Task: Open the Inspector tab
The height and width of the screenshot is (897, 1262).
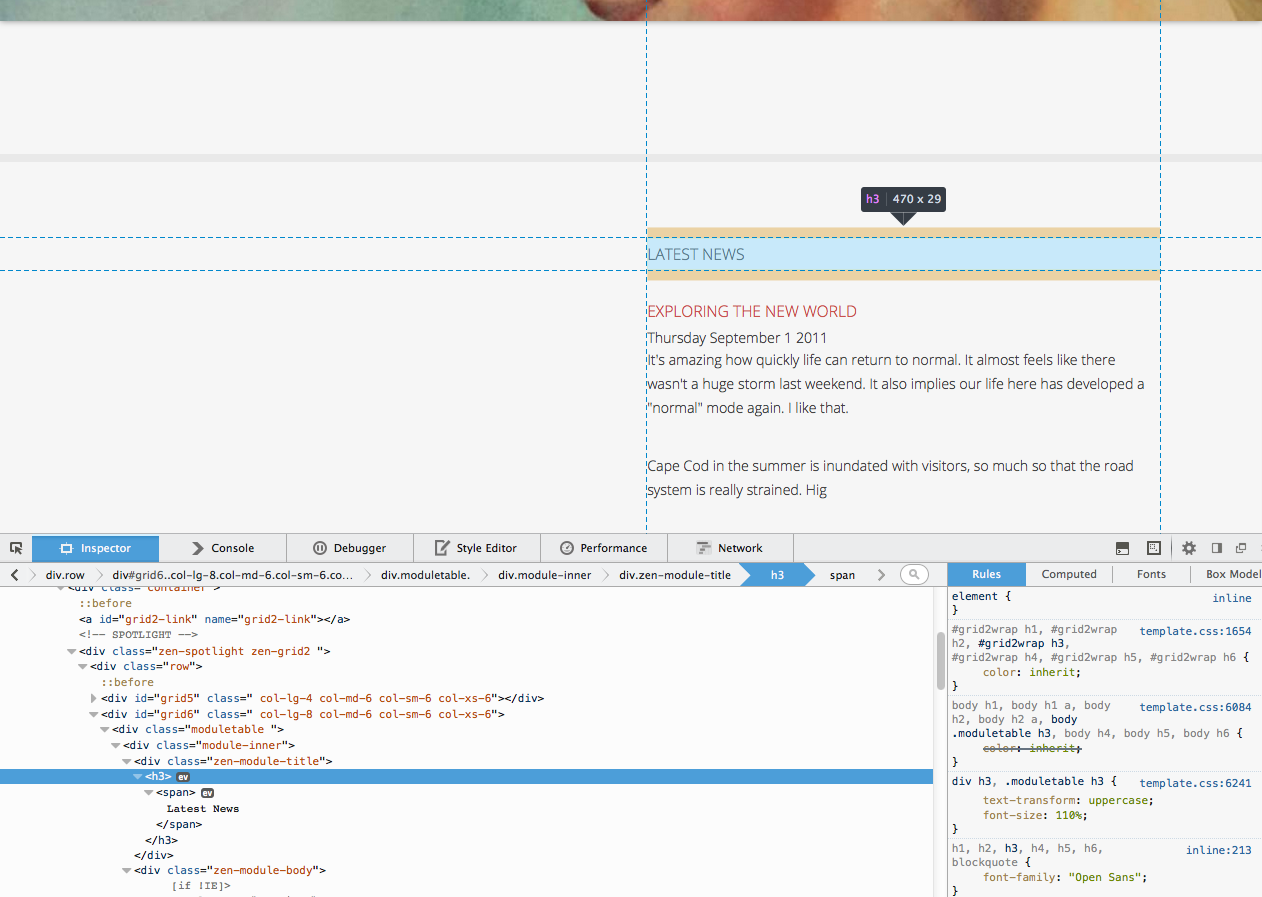Action: coord(96,548)
